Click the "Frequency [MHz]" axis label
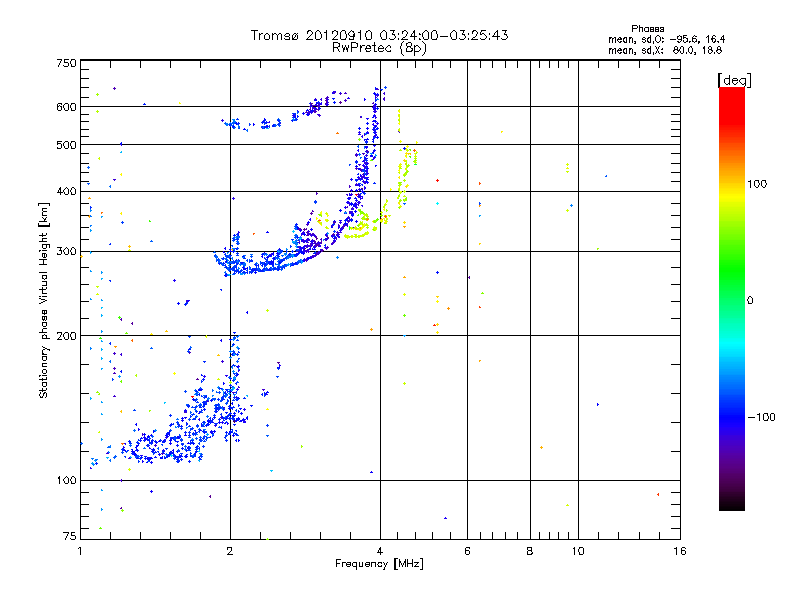 379,564
